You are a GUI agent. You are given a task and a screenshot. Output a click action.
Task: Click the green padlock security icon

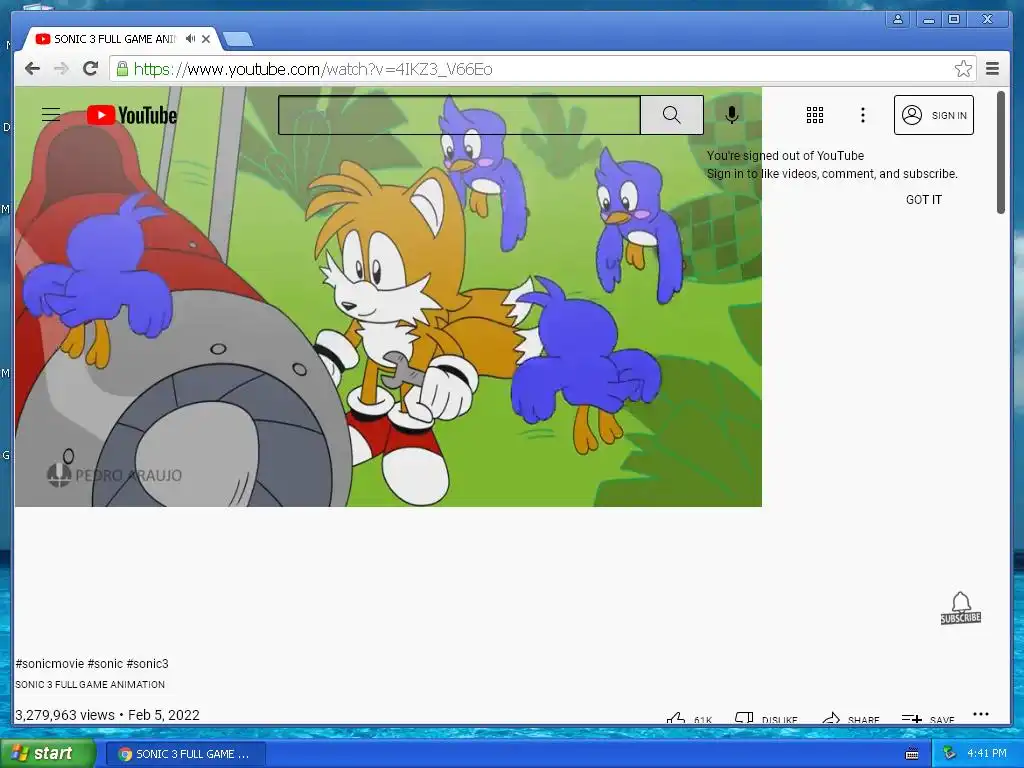click(122, 69)
